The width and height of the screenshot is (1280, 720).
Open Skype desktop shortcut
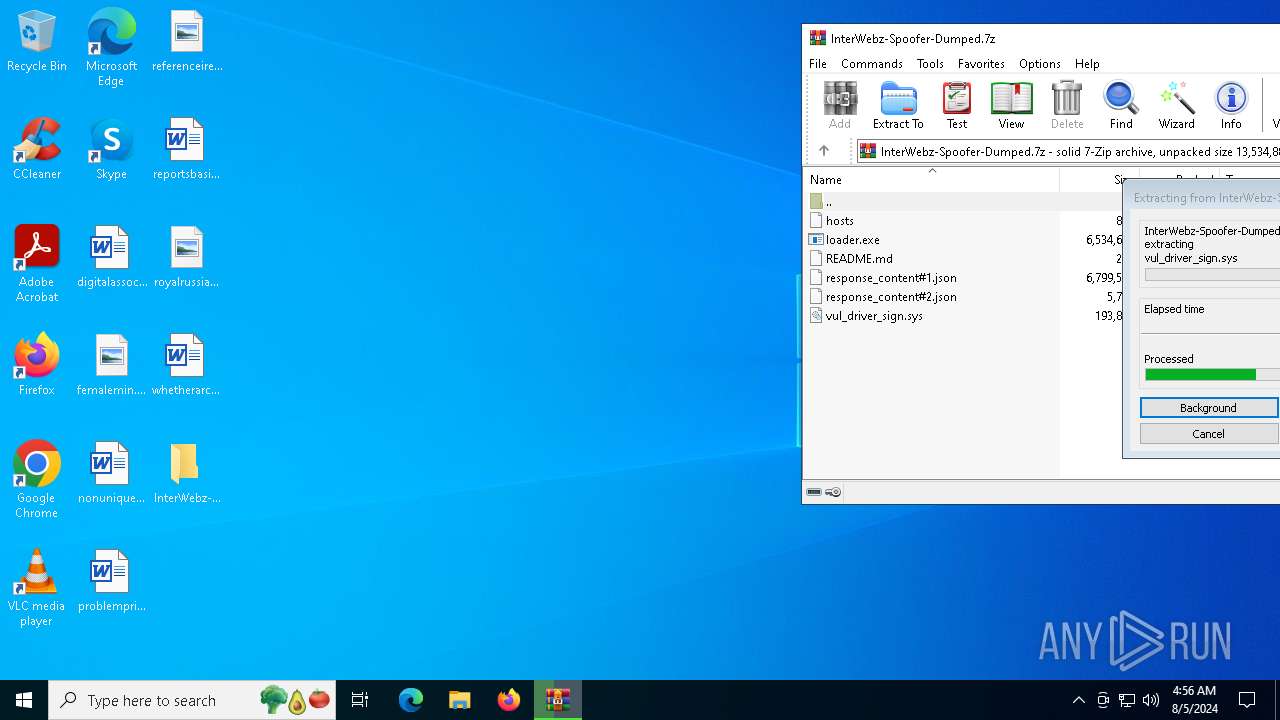coord(111,149)
